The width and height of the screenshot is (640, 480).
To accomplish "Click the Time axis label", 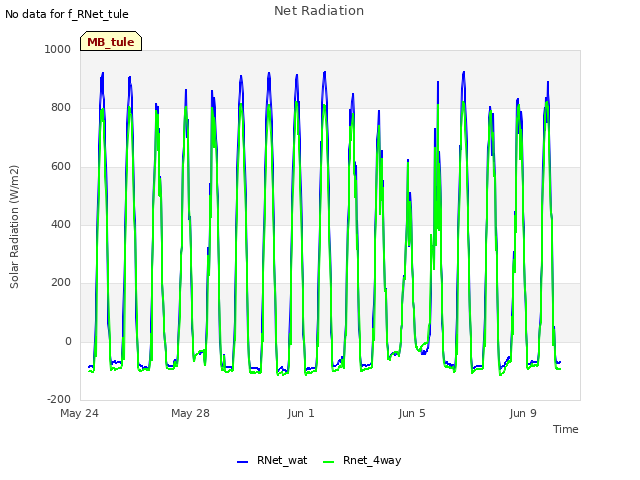I will coord(566,429).
